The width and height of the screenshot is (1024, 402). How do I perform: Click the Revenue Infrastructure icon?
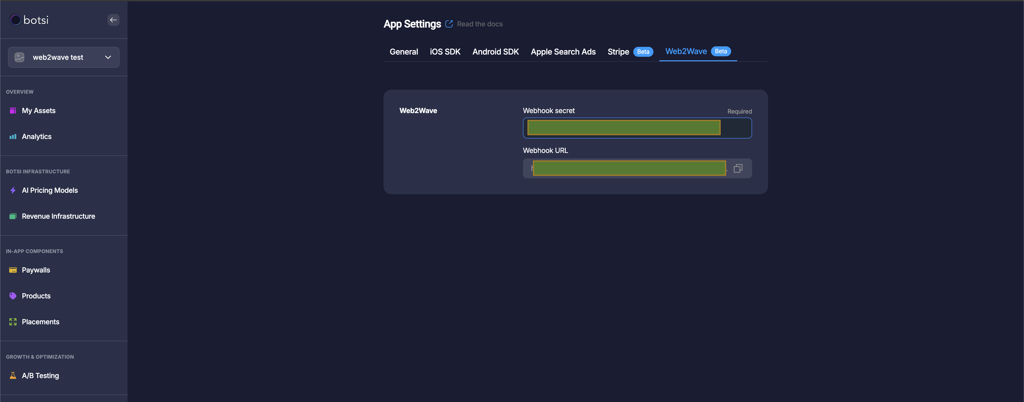pos(12,217)
